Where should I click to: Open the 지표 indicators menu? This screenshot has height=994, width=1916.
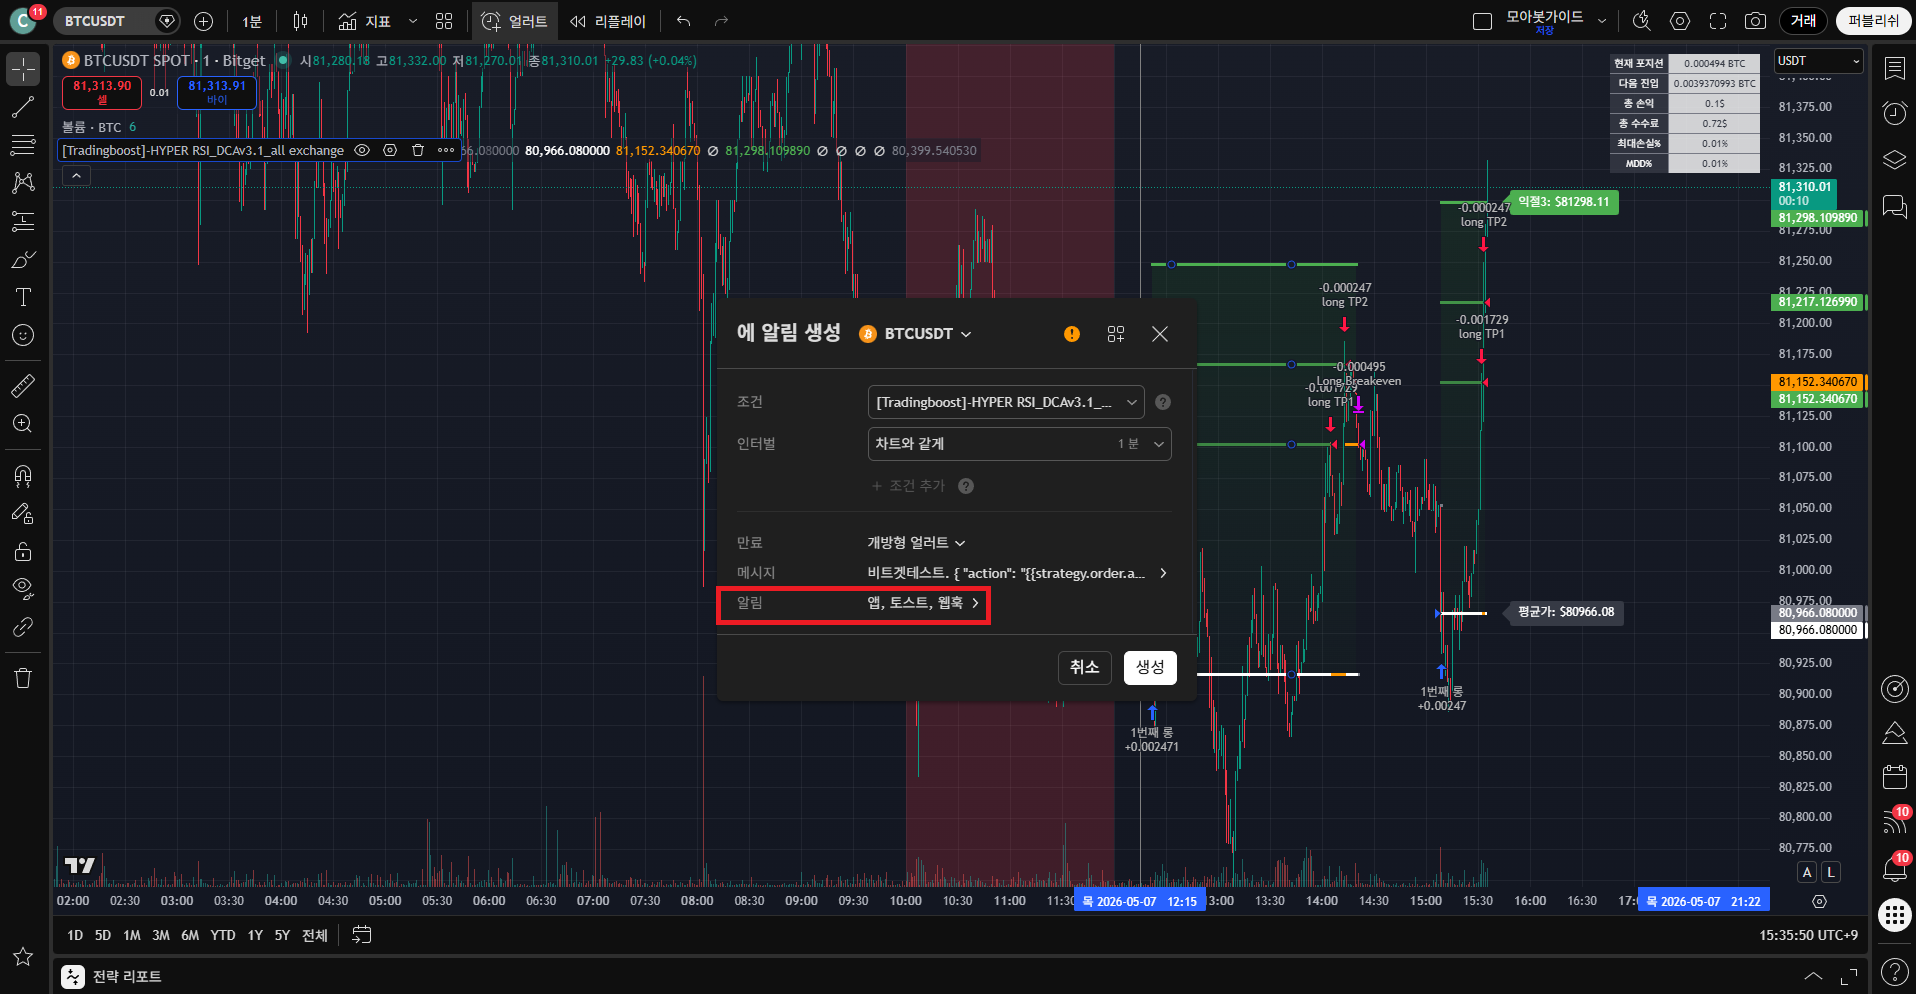(x=365, y=21)
